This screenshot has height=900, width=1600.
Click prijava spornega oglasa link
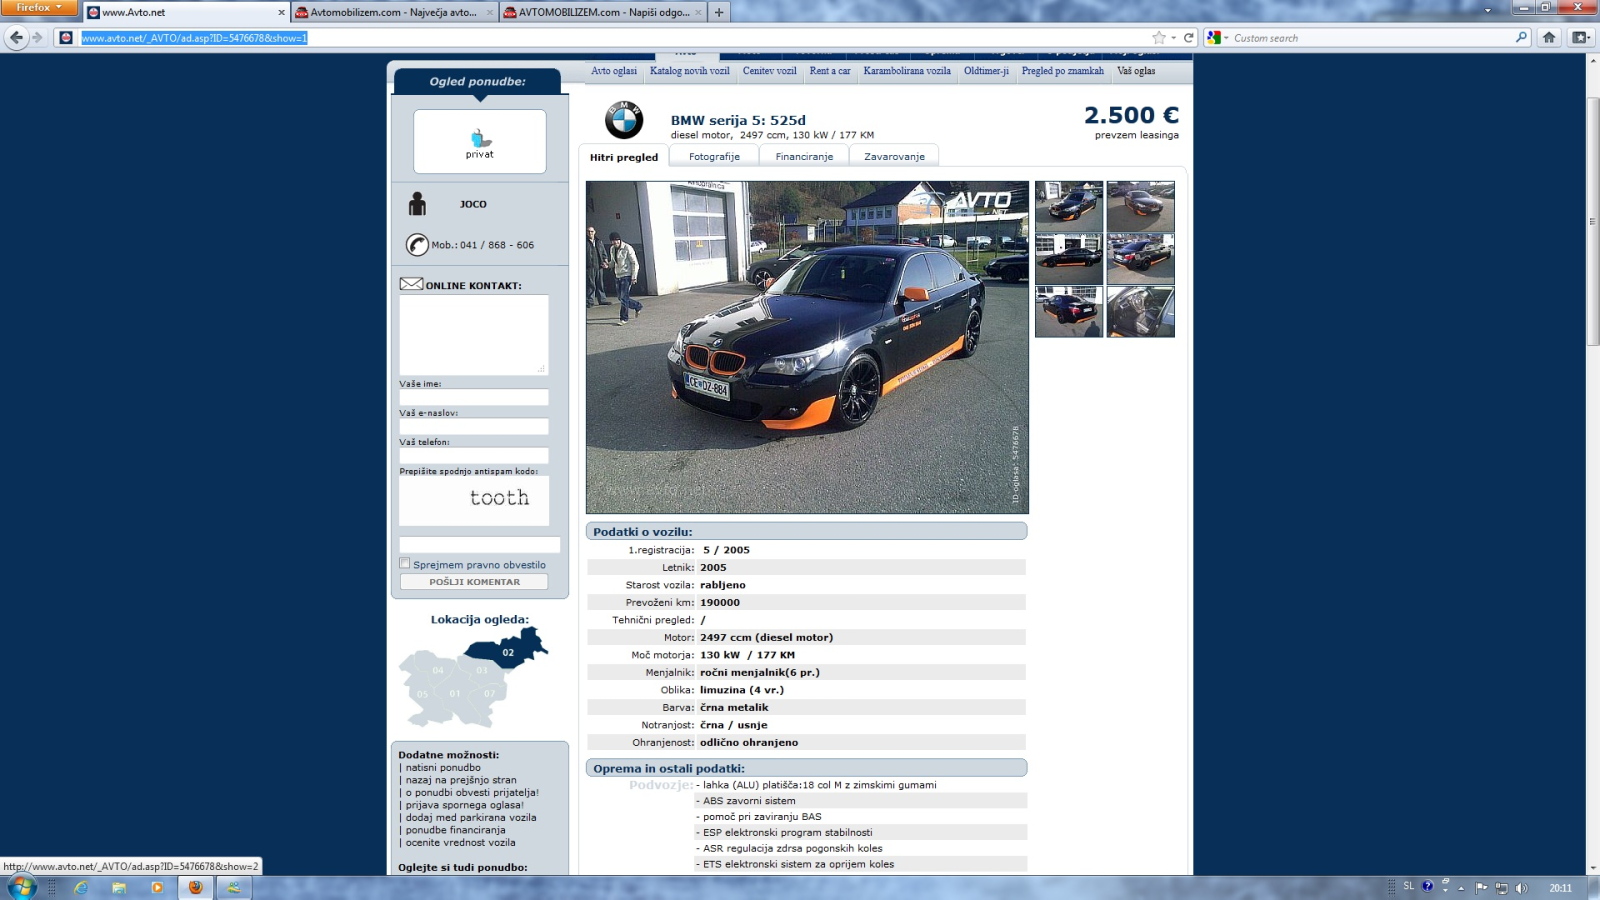pyautogui.click(x=464, y=805)
